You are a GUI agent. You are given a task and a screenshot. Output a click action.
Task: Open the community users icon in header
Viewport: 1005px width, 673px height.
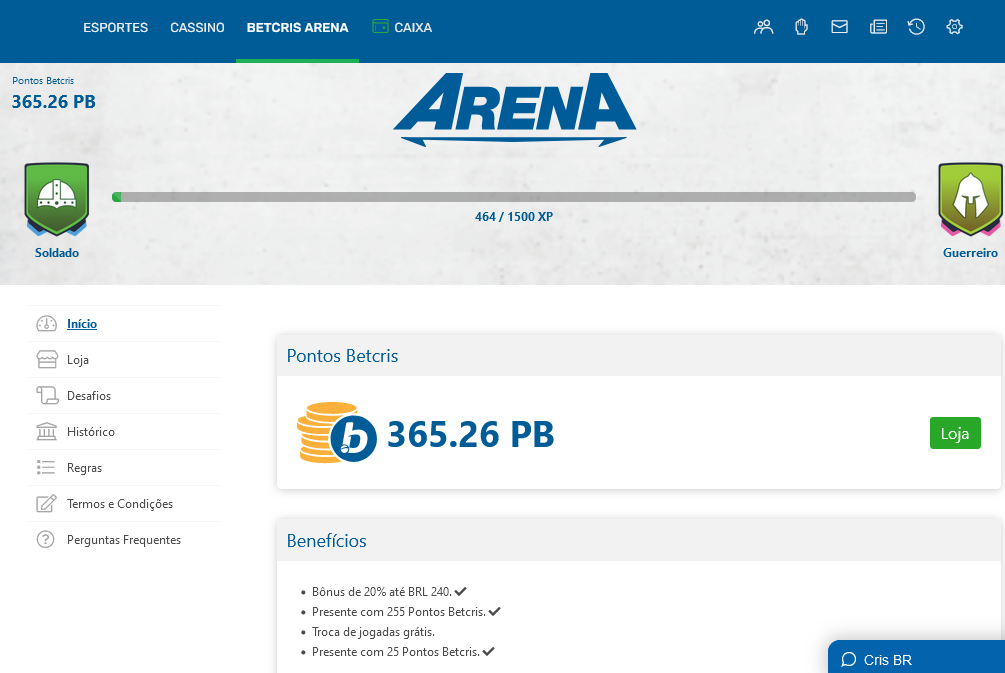763,27
